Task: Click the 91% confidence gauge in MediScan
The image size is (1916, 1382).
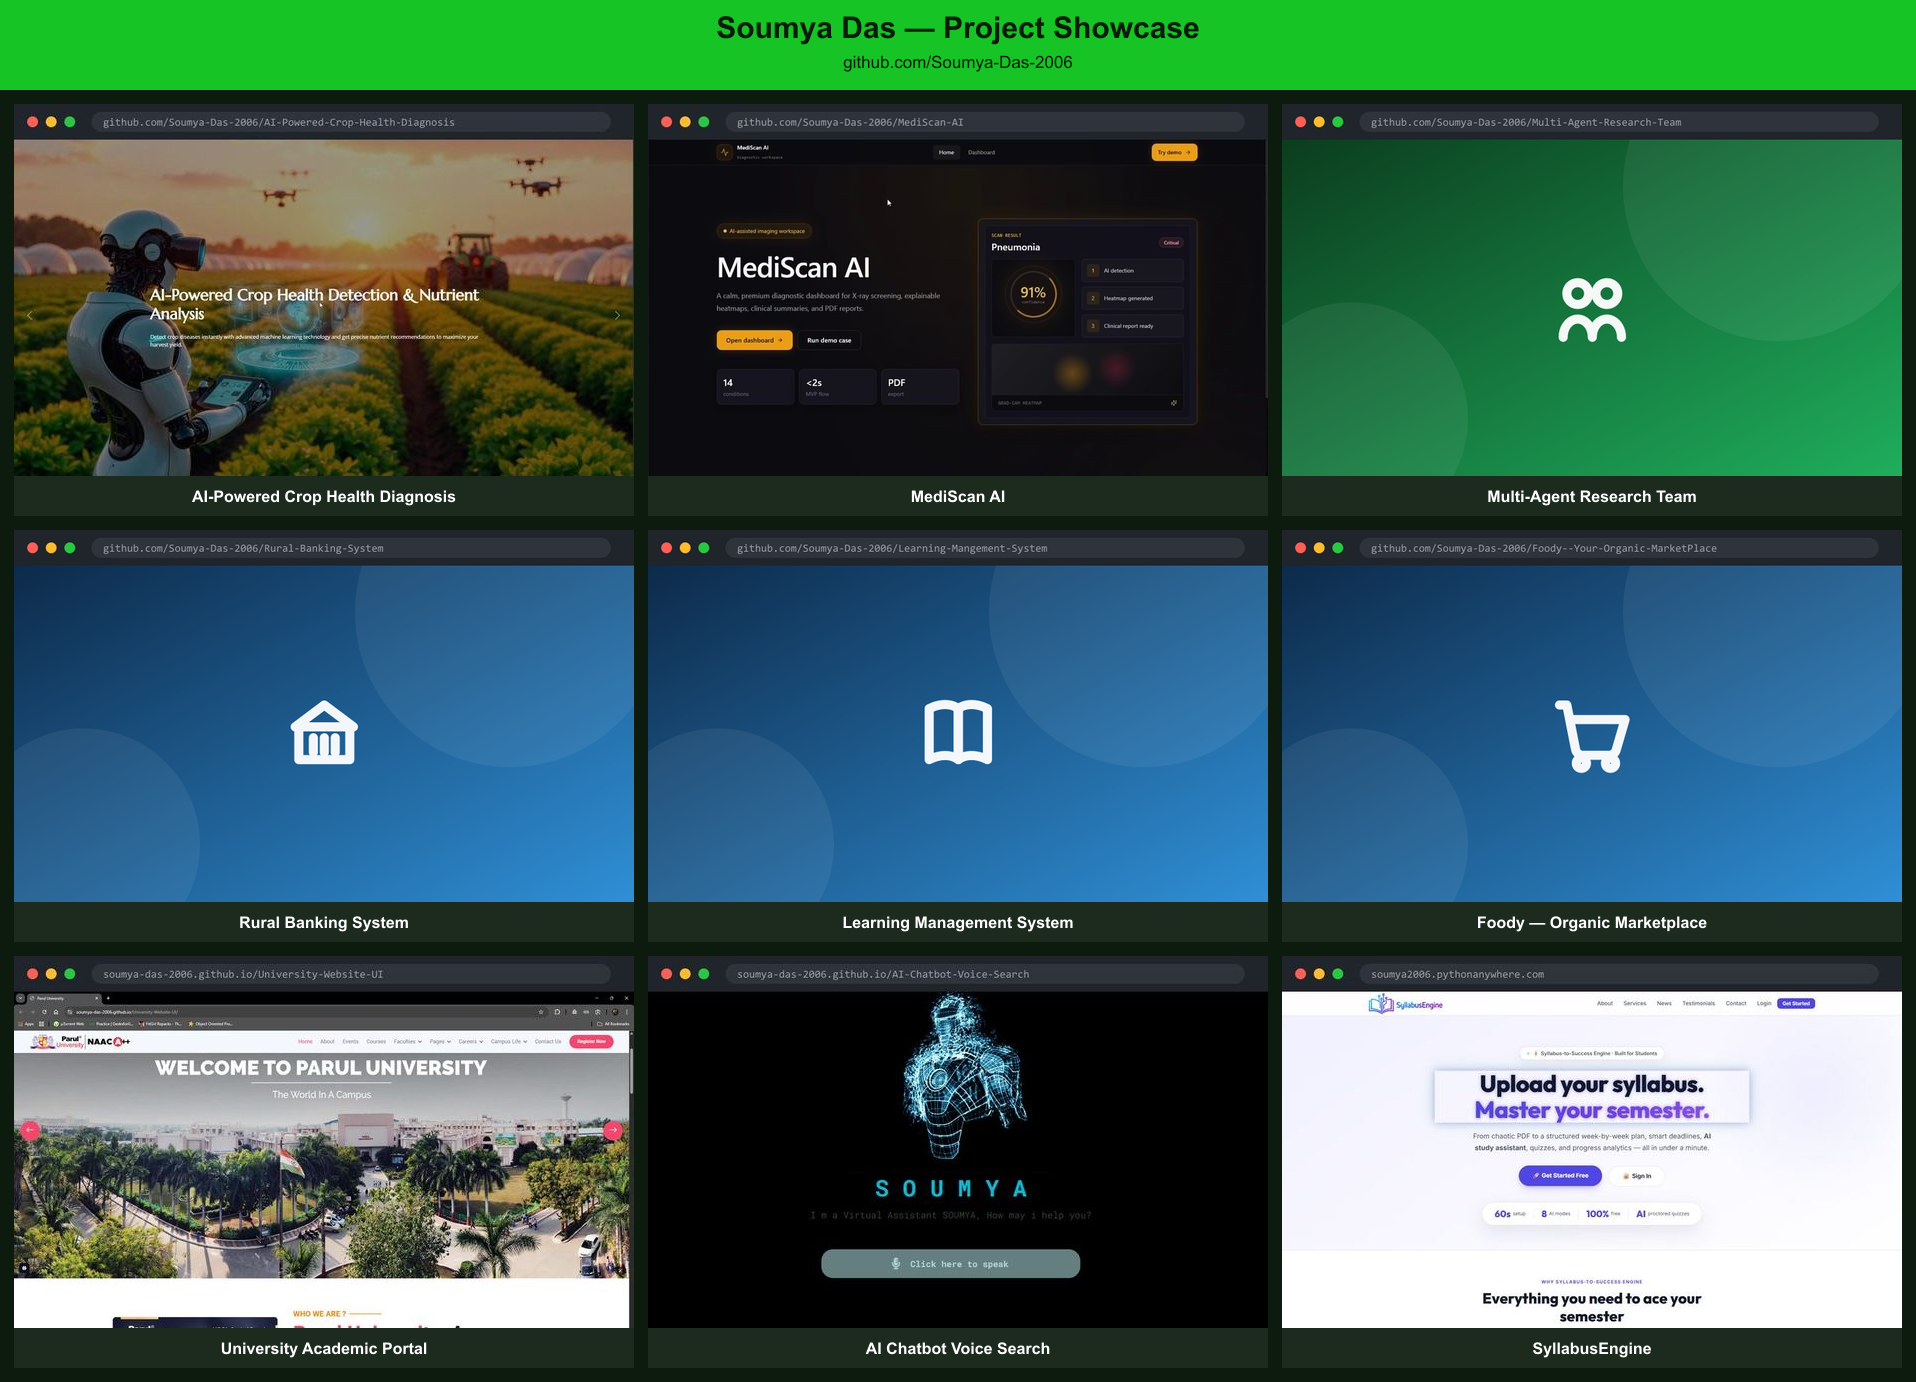Action: tap(1033, 293)
